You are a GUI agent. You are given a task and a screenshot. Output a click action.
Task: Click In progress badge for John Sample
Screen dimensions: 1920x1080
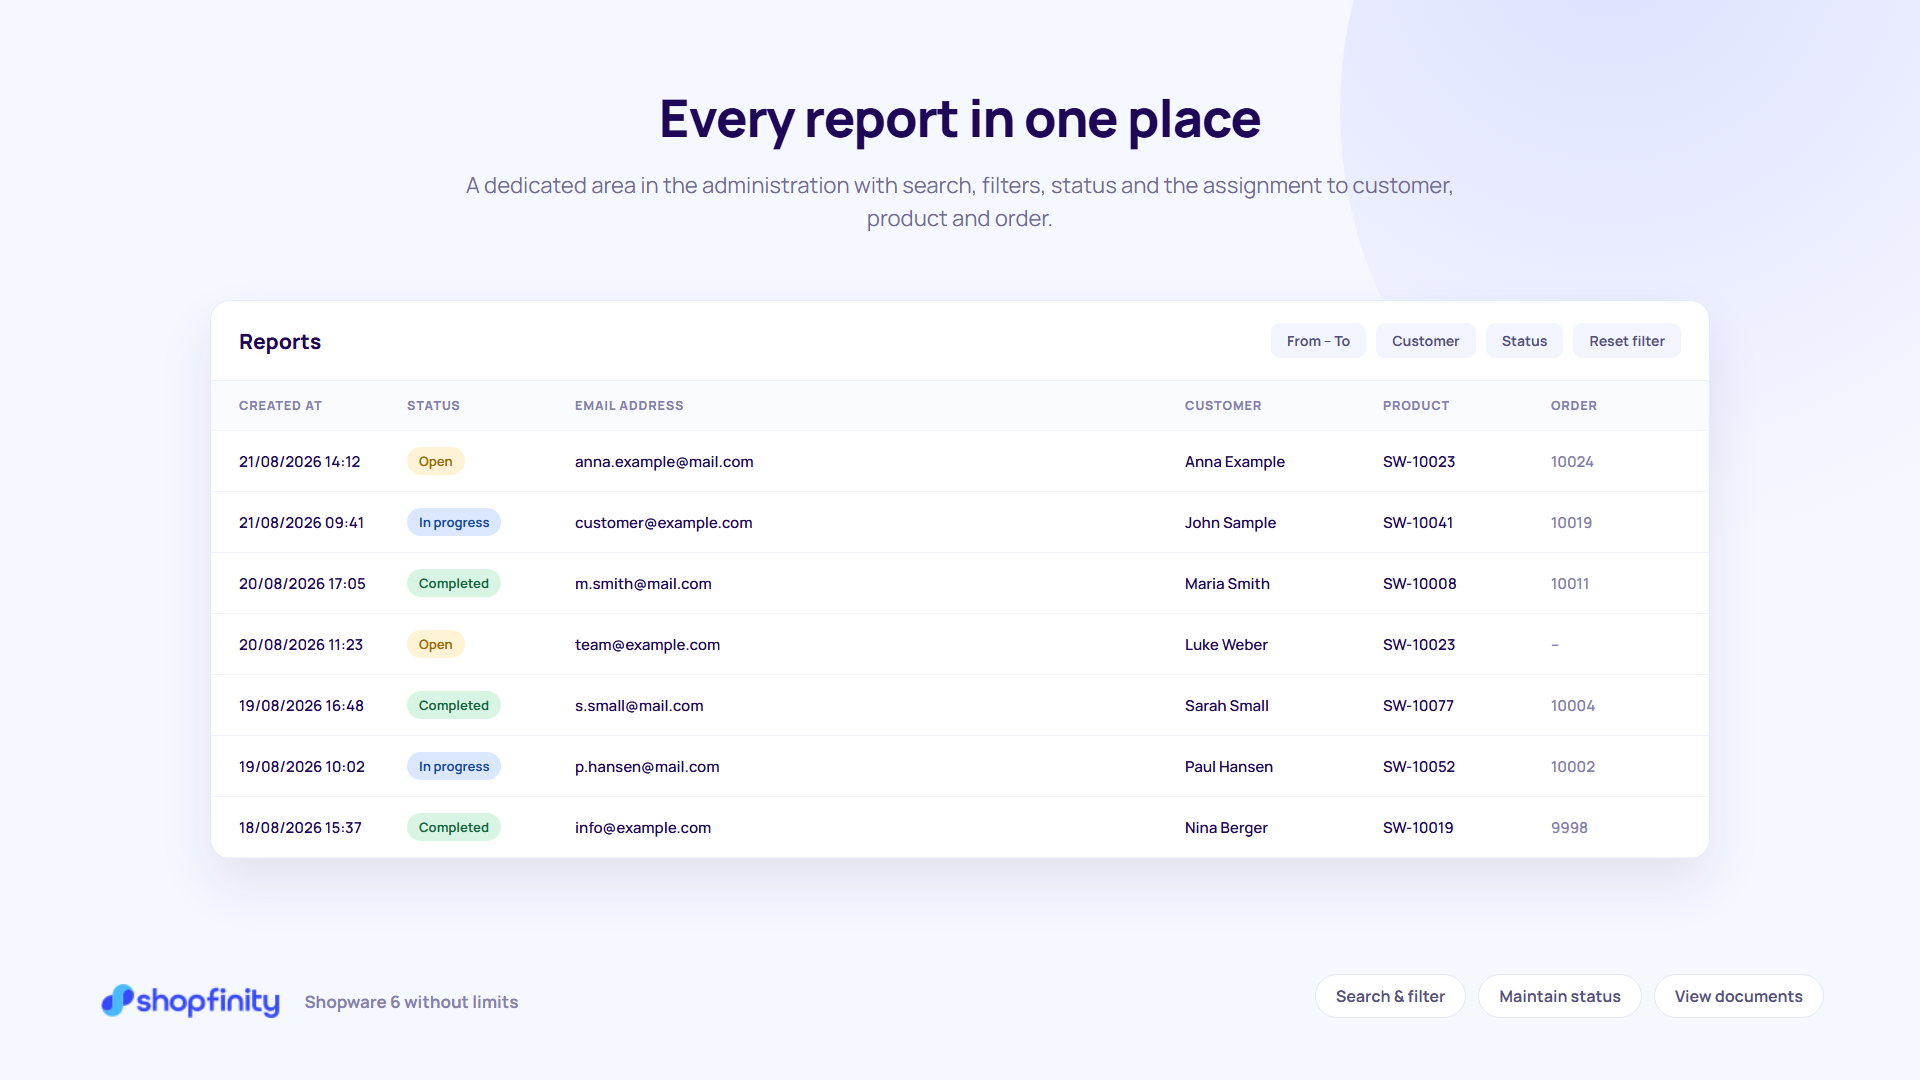(x=454, y=522)
